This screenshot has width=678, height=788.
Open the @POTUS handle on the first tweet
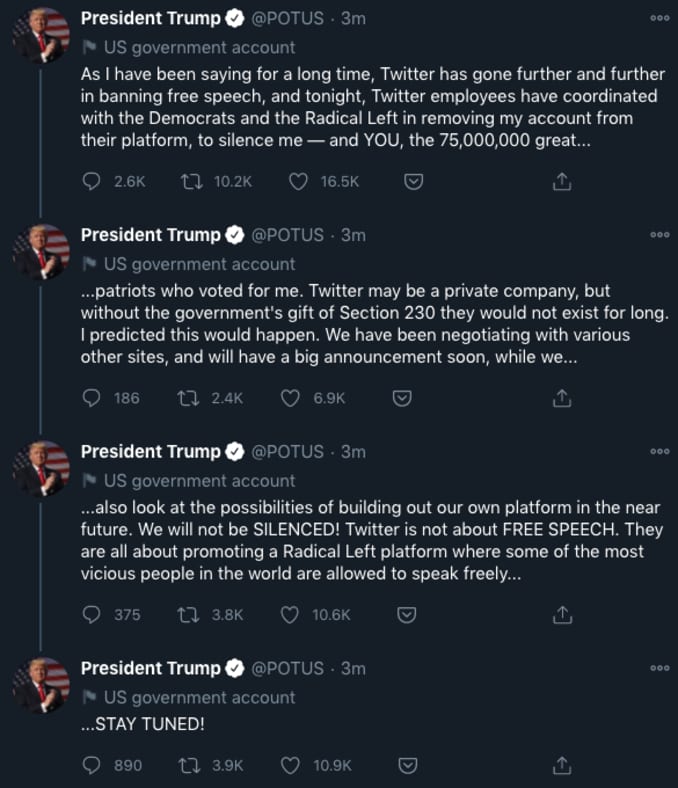(x=287, y=19)
